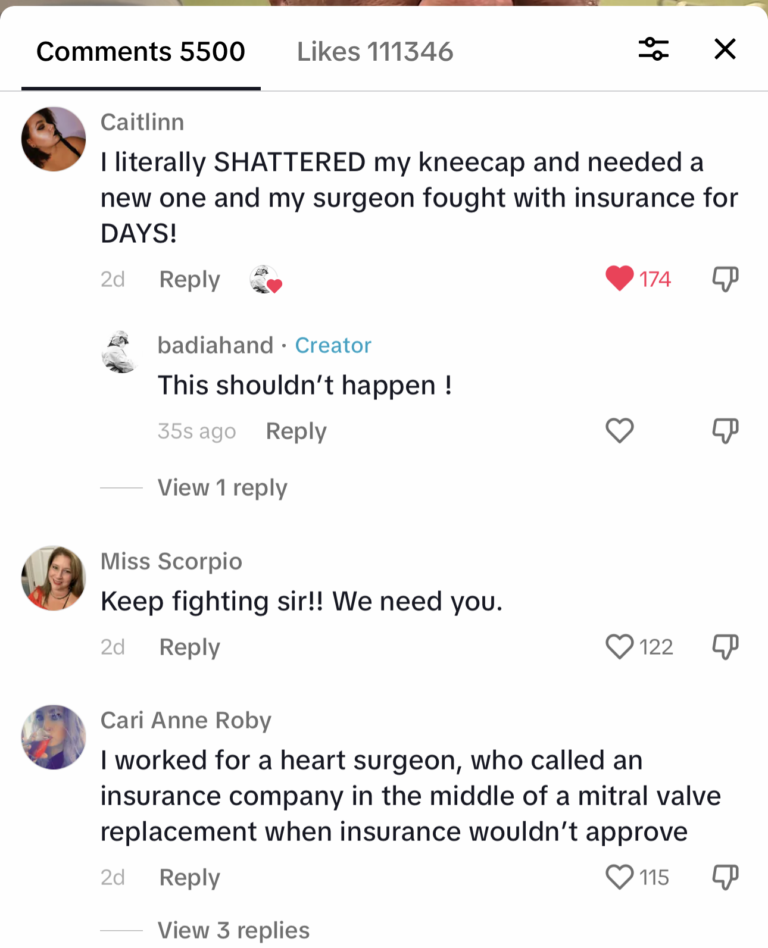Like Miss Scorpio's comment
Image resolution: width=768 pixels, height=948 pixels.
(x=619, y=647)
